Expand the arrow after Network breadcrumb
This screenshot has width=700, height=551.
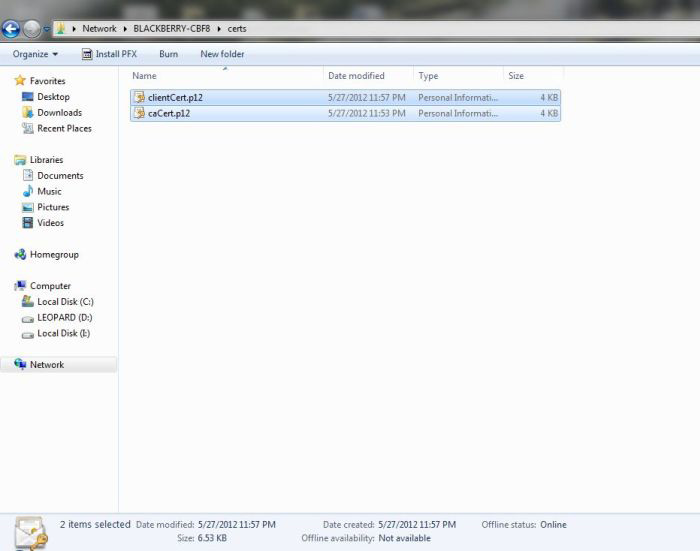(125, 29)
